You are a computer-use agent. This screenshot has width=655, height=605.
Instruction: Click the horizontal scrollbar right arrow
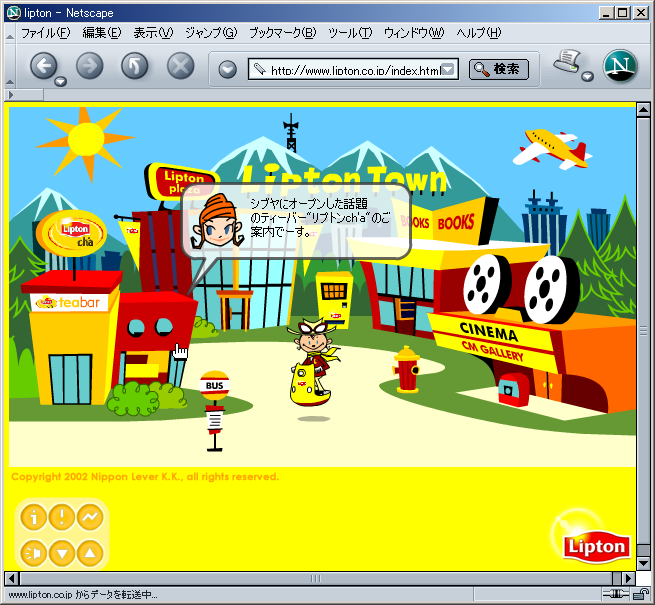click(x=628, y=578)
